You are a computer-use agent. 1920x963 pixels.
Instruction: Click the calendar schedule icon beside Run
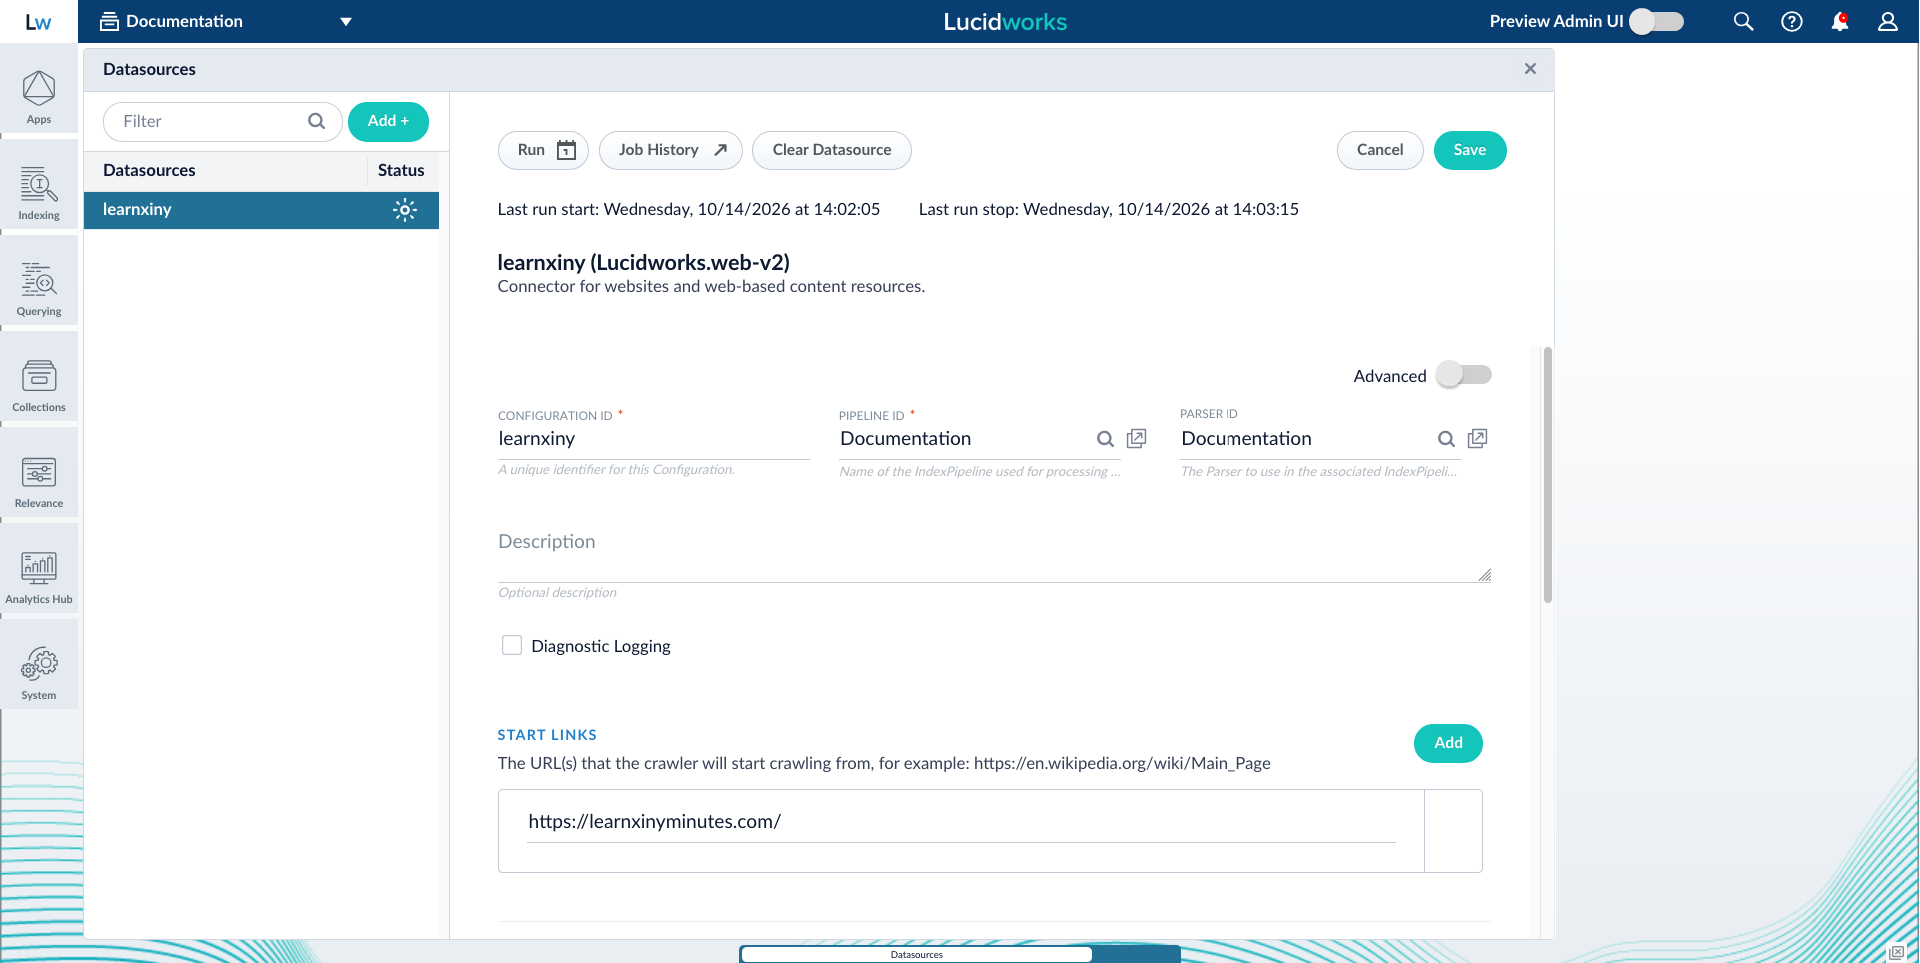[567, 150]
